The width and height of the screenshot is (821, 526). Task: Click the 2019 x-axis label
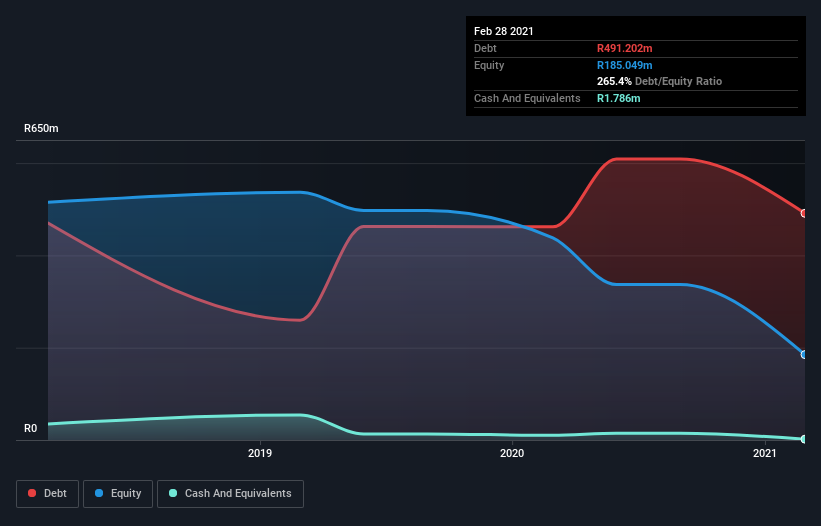260,453
